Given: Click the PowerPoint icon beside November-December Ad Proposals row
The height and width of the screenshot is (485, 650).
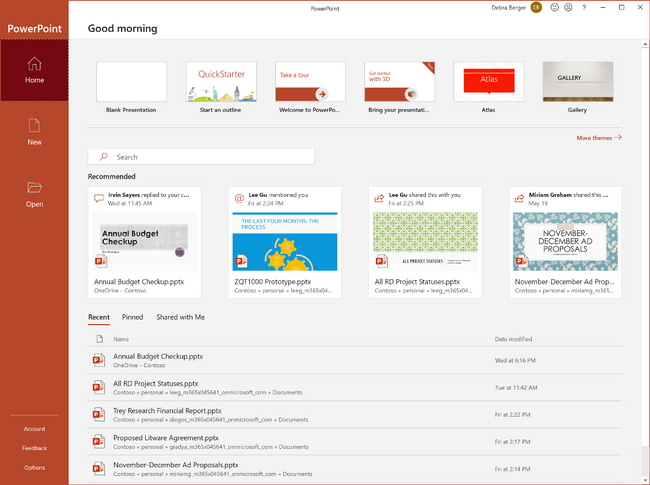Looking at the screenshot, I should tap(99, 468).
